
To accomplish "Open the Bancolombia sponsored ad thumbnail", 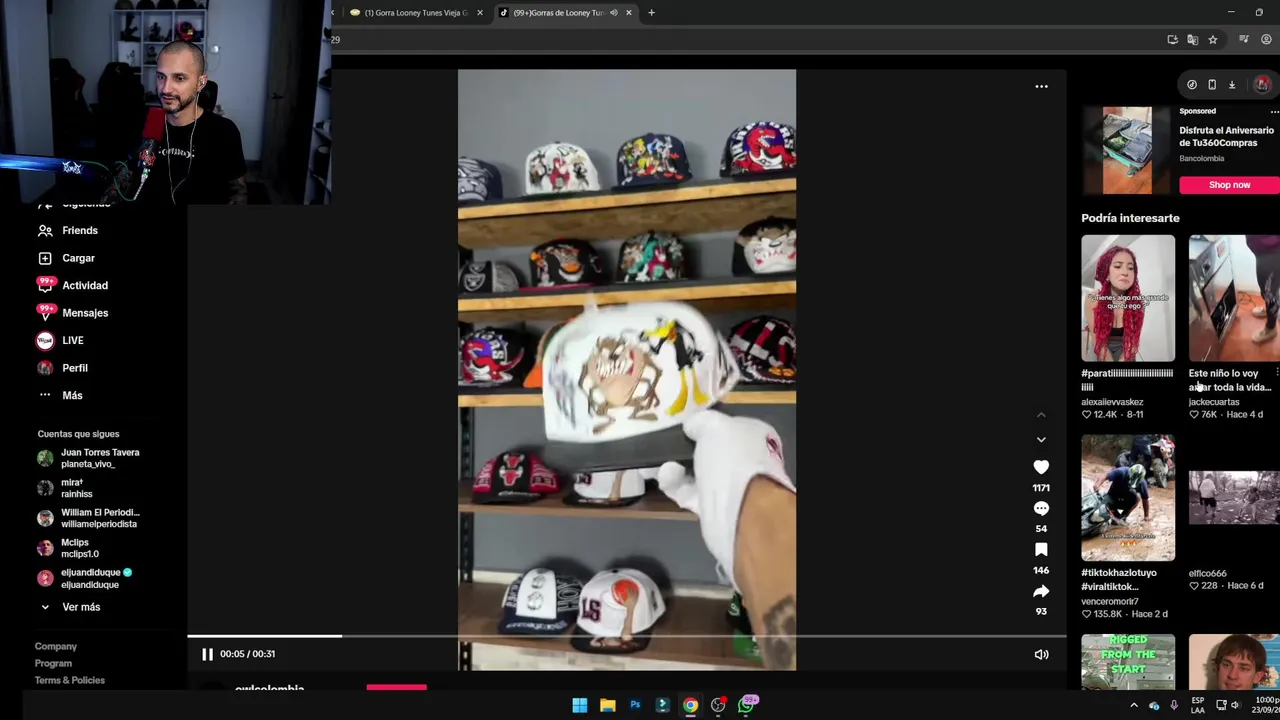I will pyautogui.click(x=1127, y=150).
